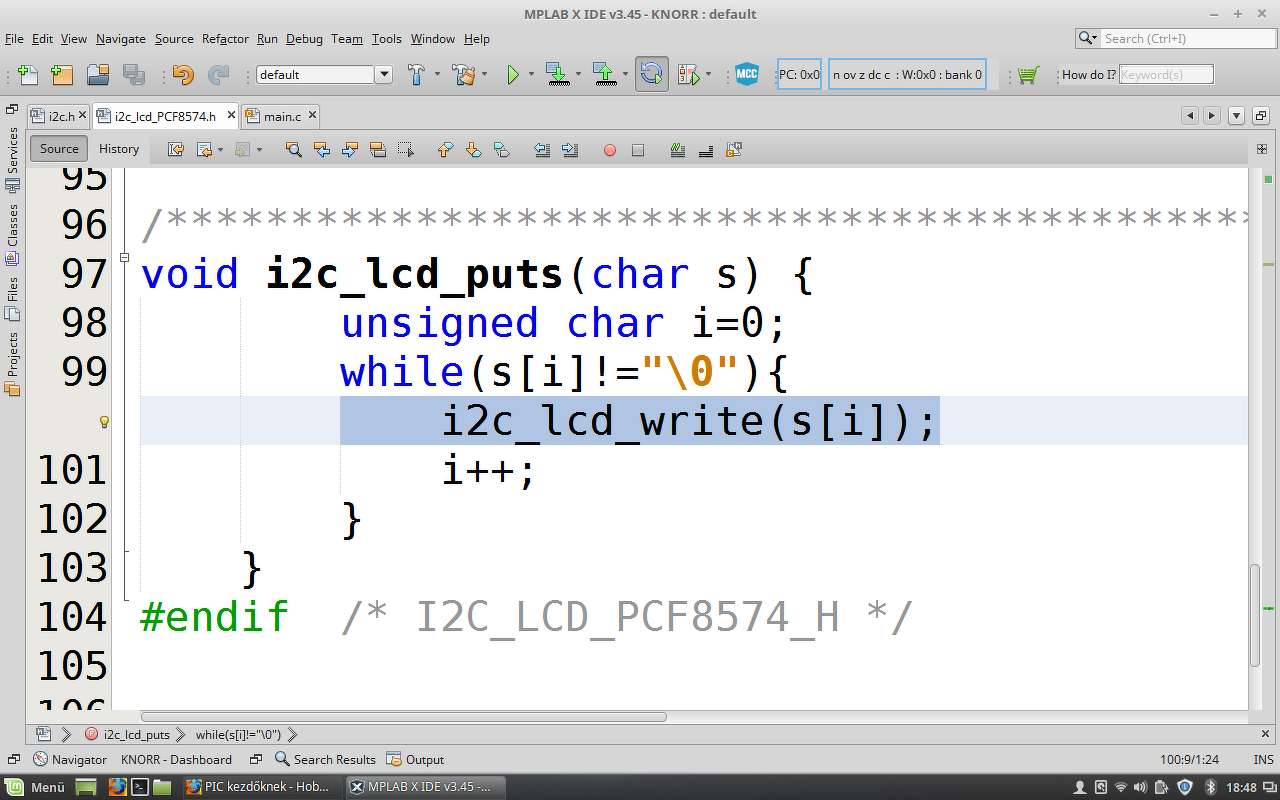The image size is (1280, 800).
Task: Toggle bookmark on current line
Action: [502, 150]
